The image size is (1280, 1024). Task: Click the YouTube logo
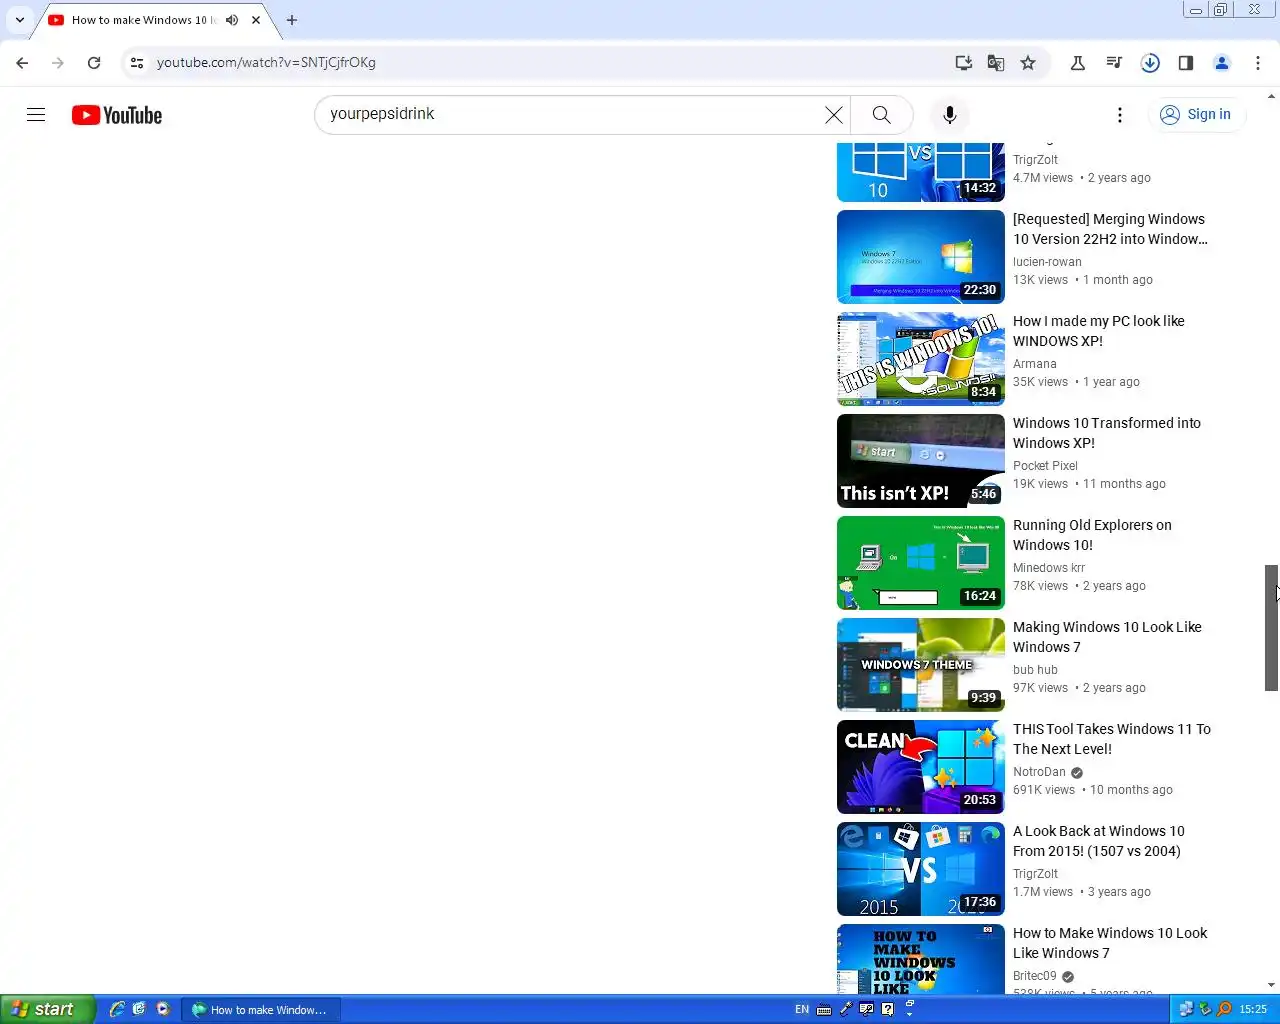point(117,115)
